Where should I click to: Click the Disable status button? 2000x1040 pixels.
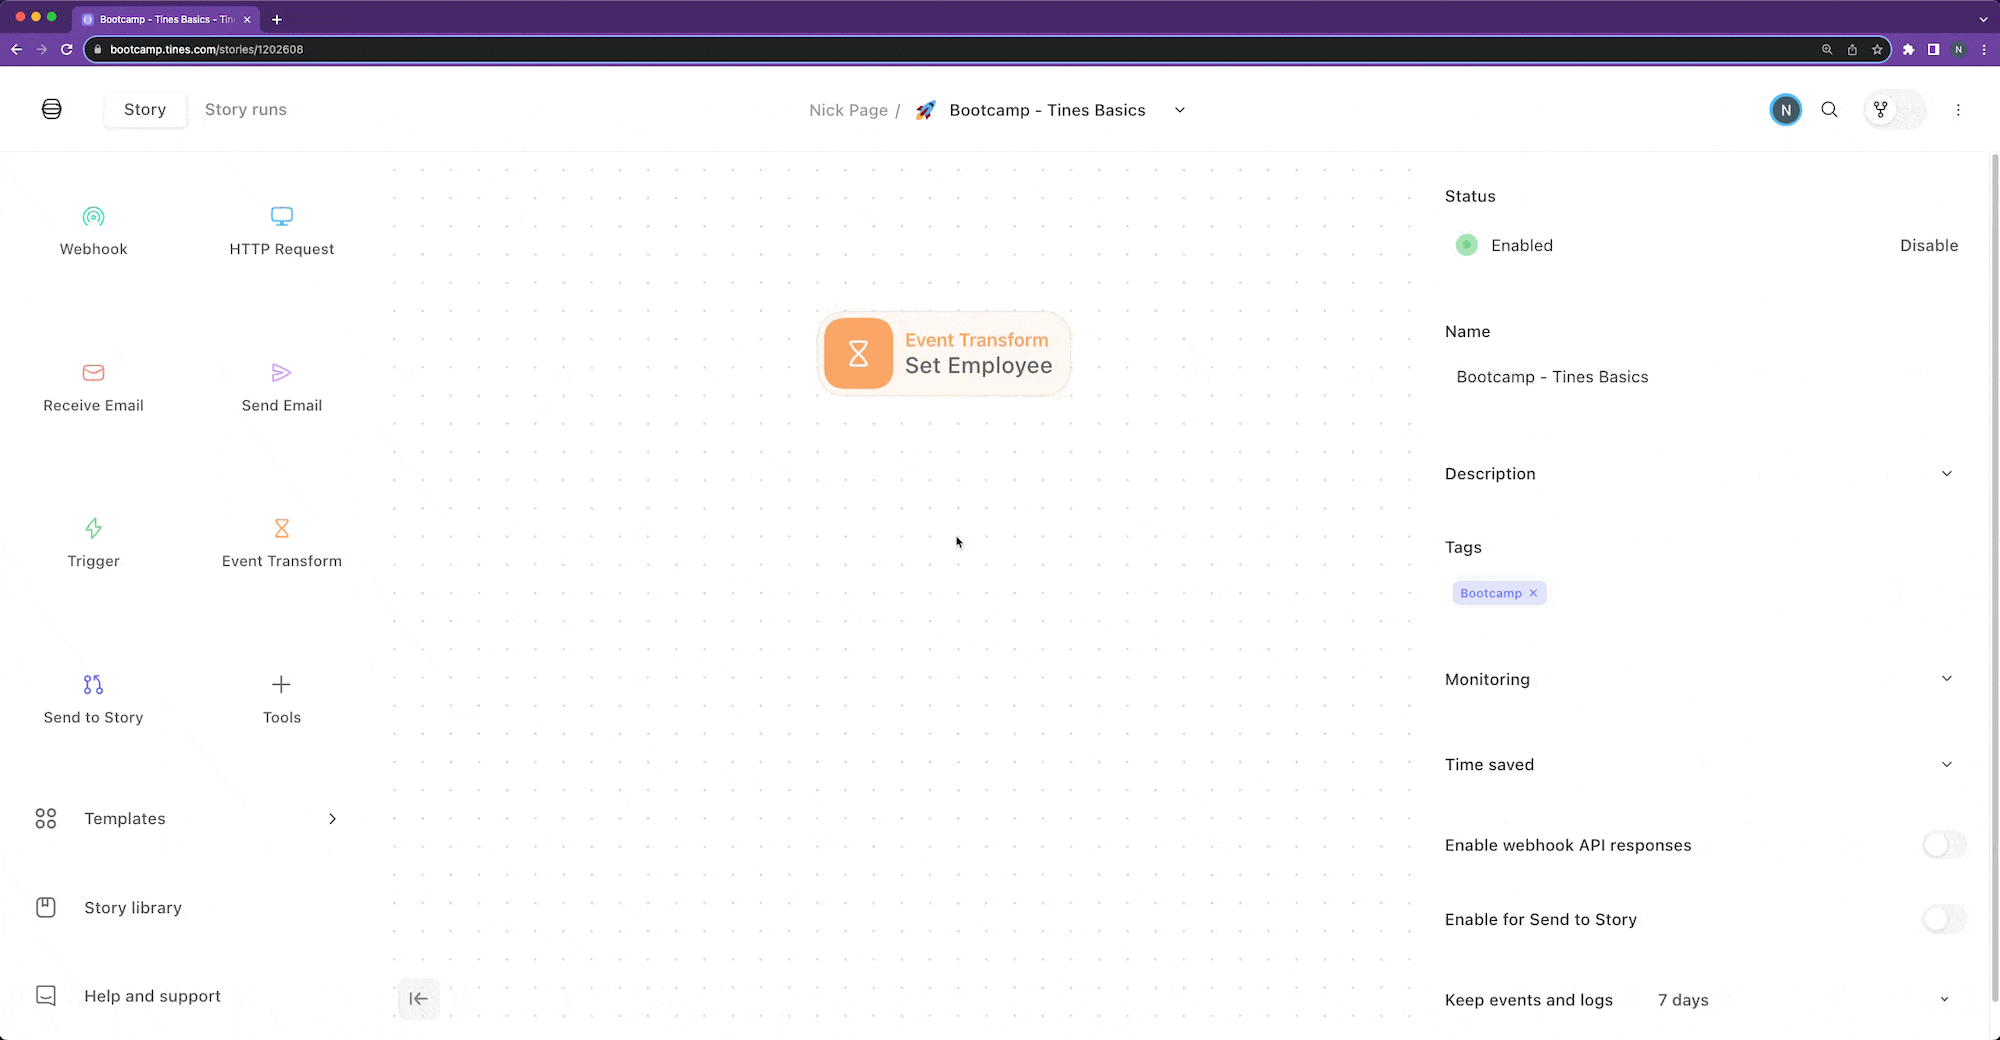point(1929,245)
